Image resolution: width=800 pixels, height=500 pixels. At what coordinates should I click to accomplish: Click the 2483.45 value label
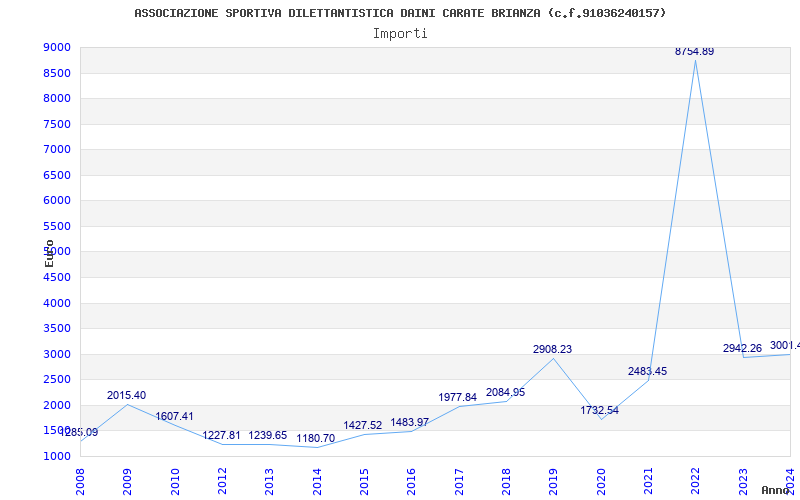pos(647,371)
